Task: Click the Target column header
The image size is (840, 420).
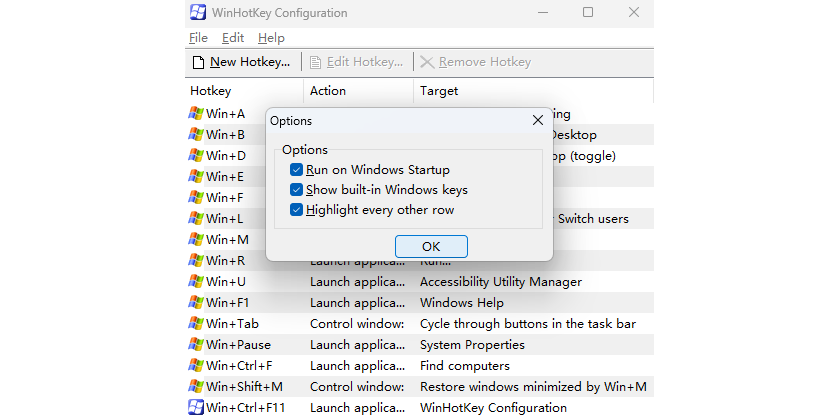Action: point(439,91)
